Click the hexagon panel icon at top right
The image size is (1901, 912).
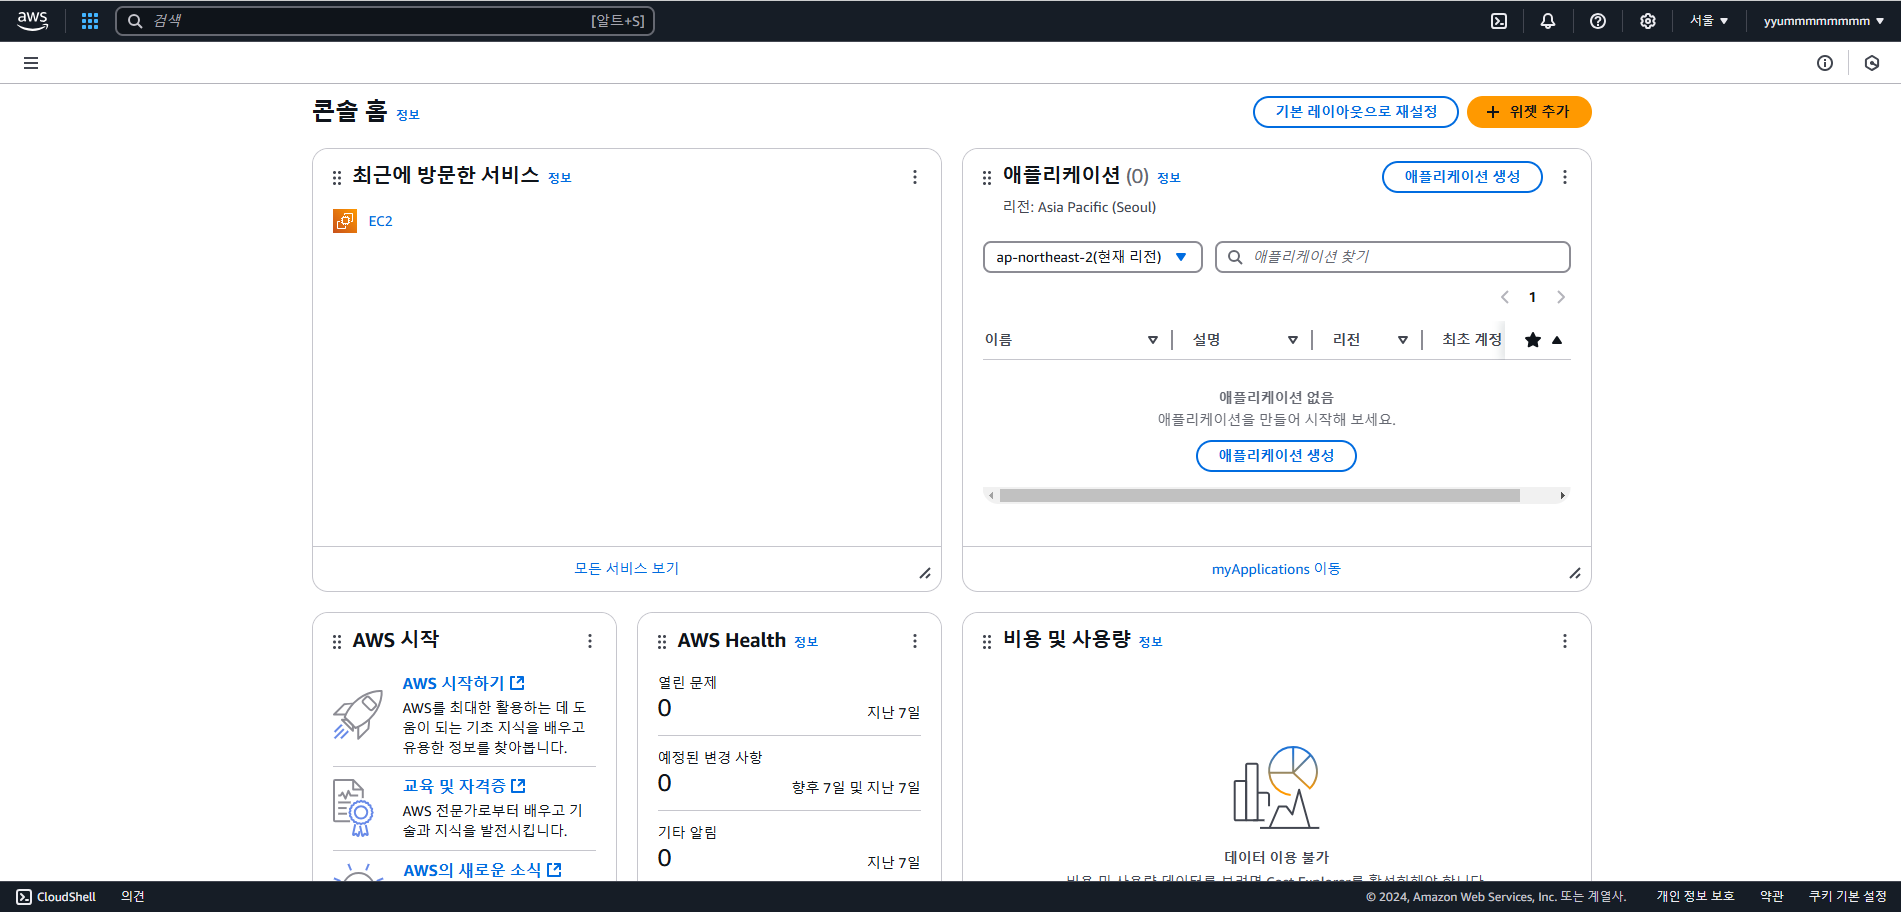point(1872,63)
